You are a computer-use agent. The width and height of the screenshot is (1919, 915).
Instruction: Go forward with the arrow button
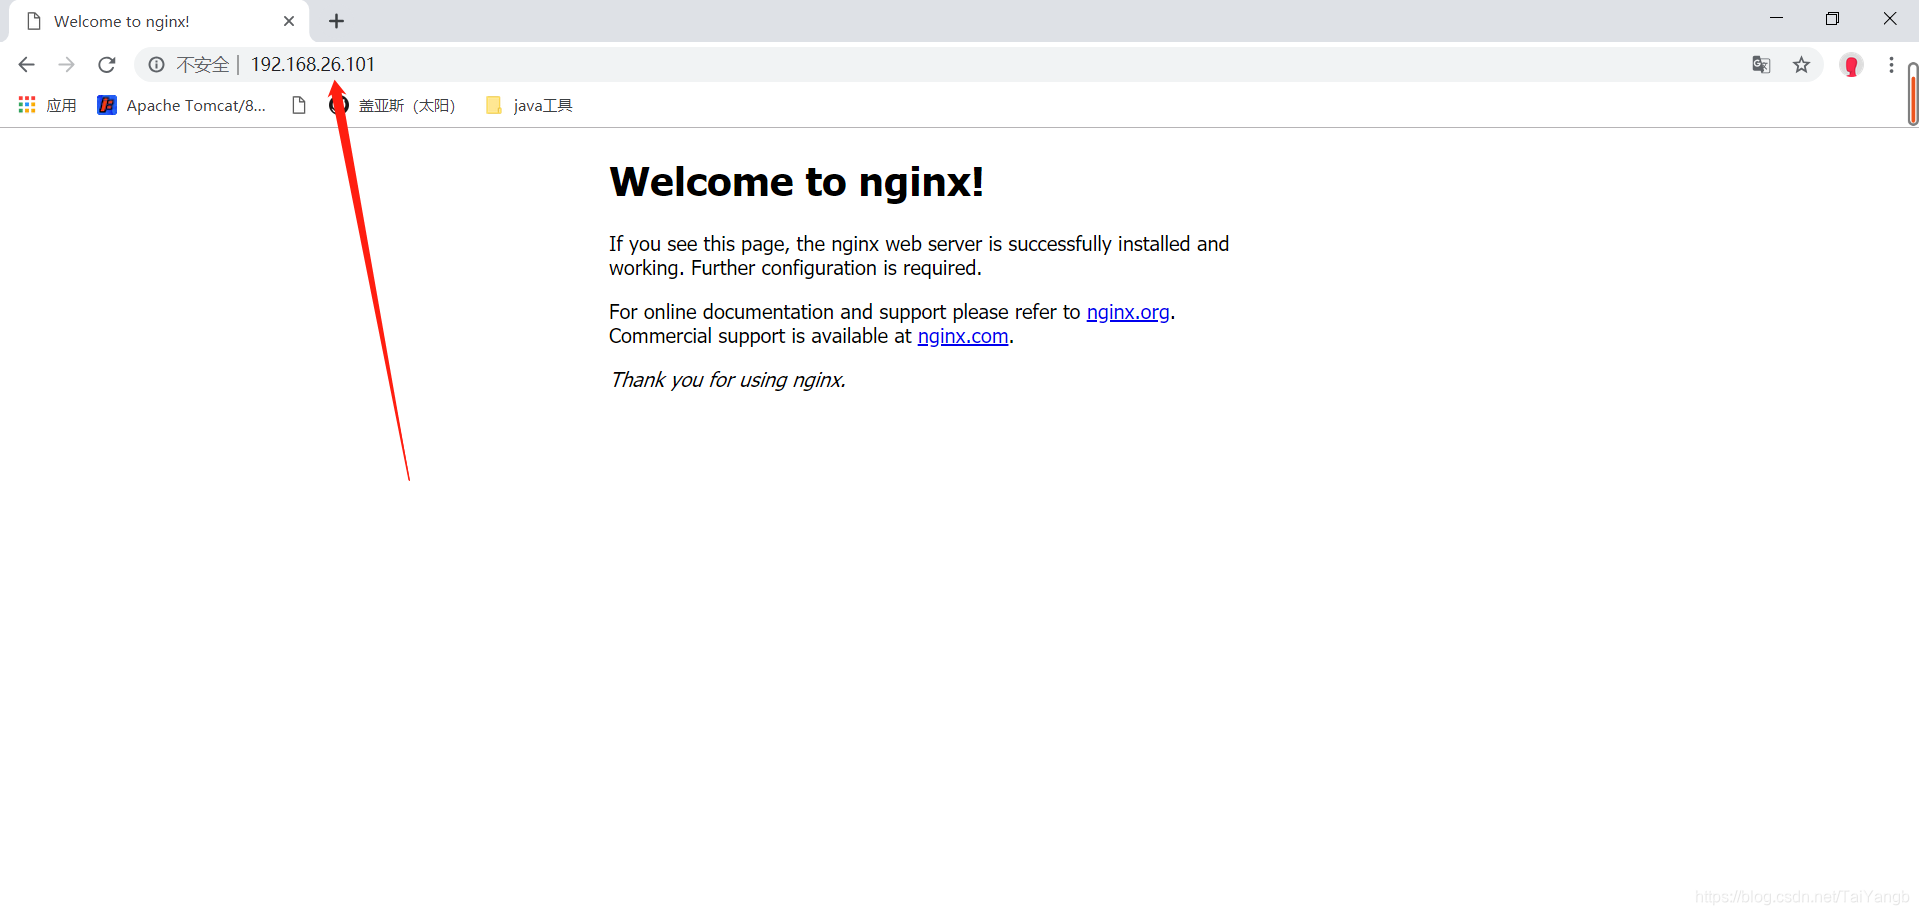click(66, 65)
